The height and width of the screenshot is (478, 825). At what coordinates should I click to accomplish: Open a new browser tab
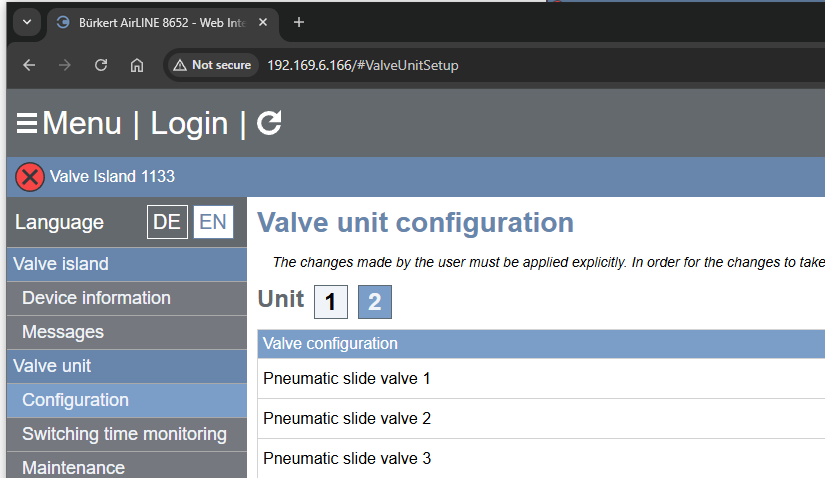[299, 22]
